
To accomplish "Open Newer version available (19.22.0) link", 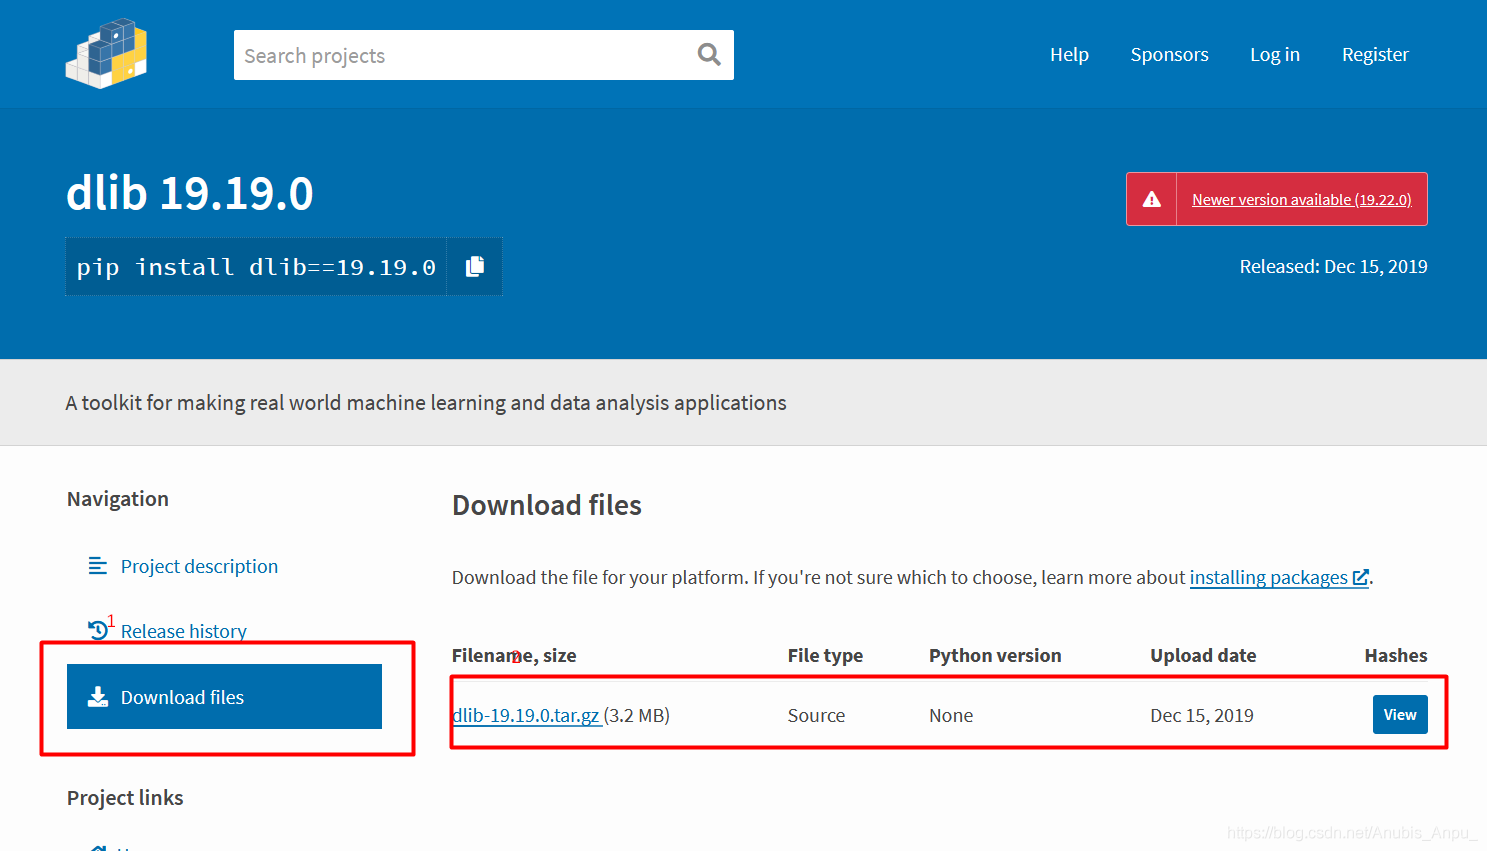I will coord(1301,200).
